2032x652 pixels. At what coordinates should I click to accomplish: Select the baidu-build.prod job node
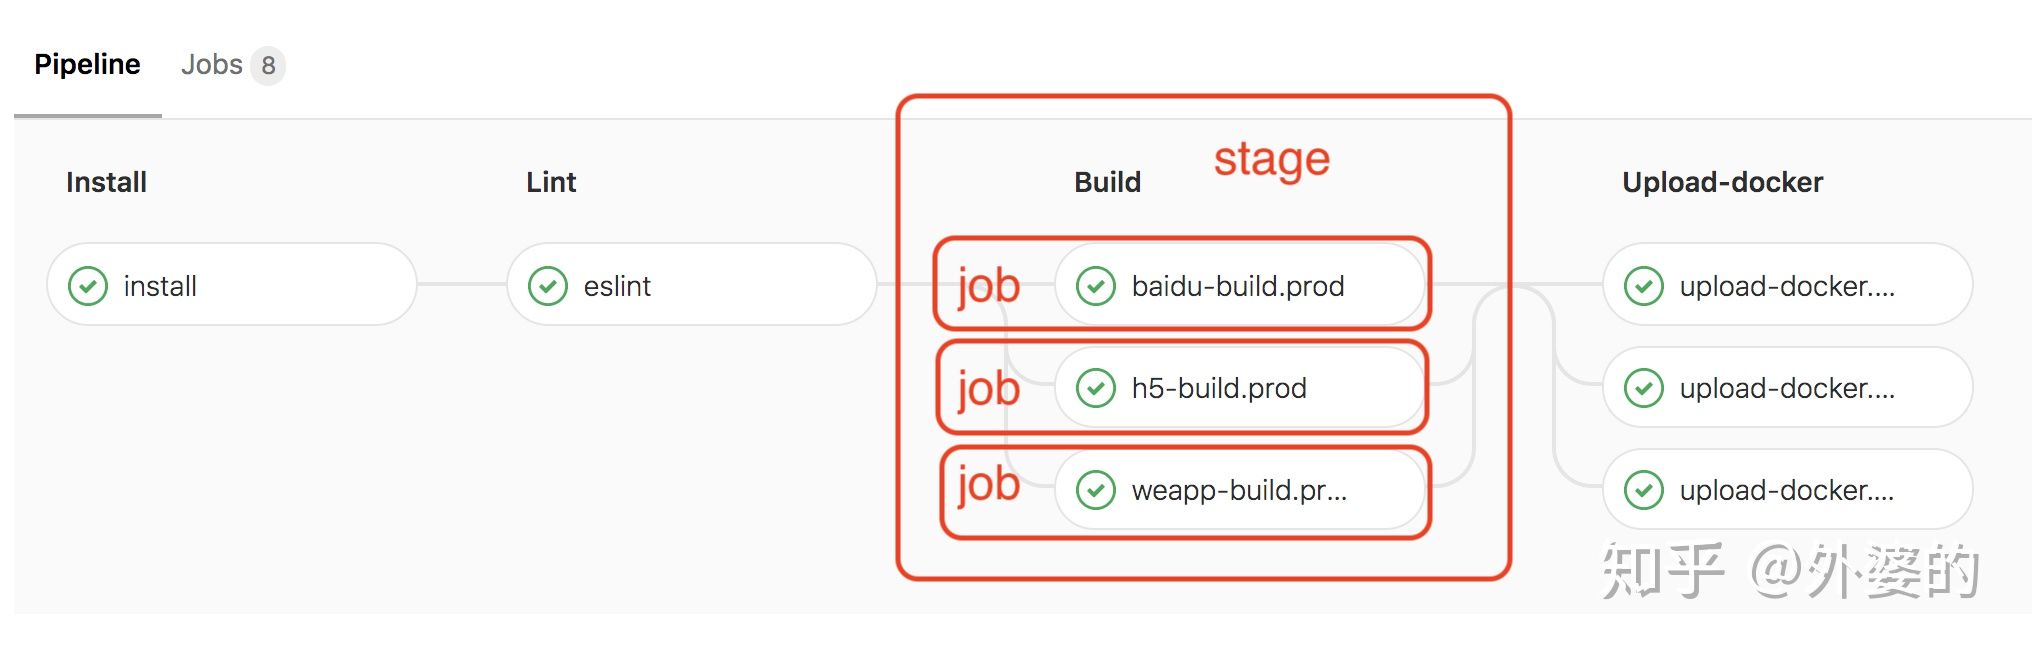point(1239,285)
